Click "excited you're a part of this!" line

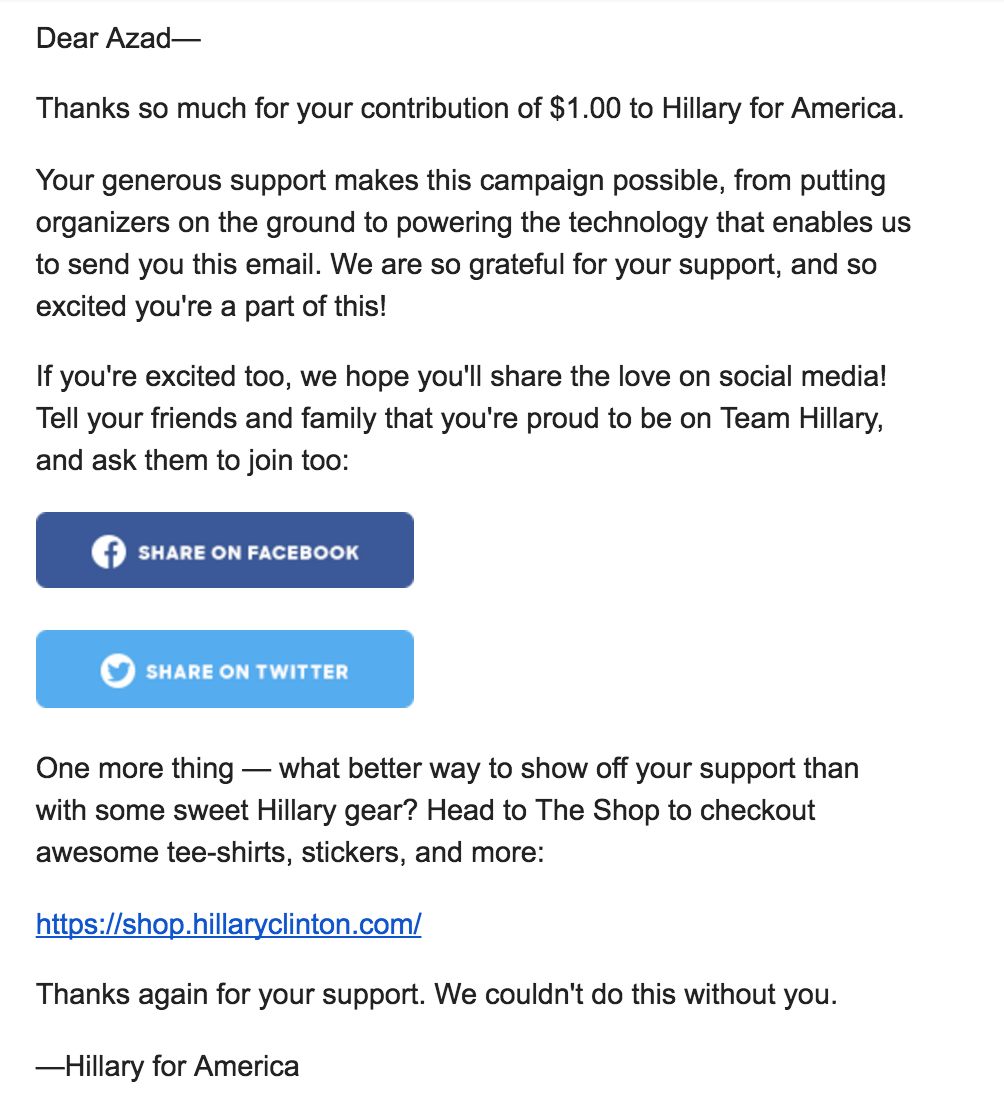210,306
